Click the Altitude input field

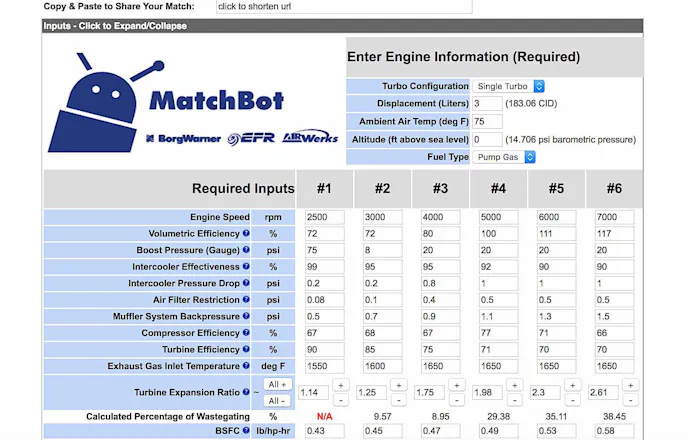[x=487, y=140]
